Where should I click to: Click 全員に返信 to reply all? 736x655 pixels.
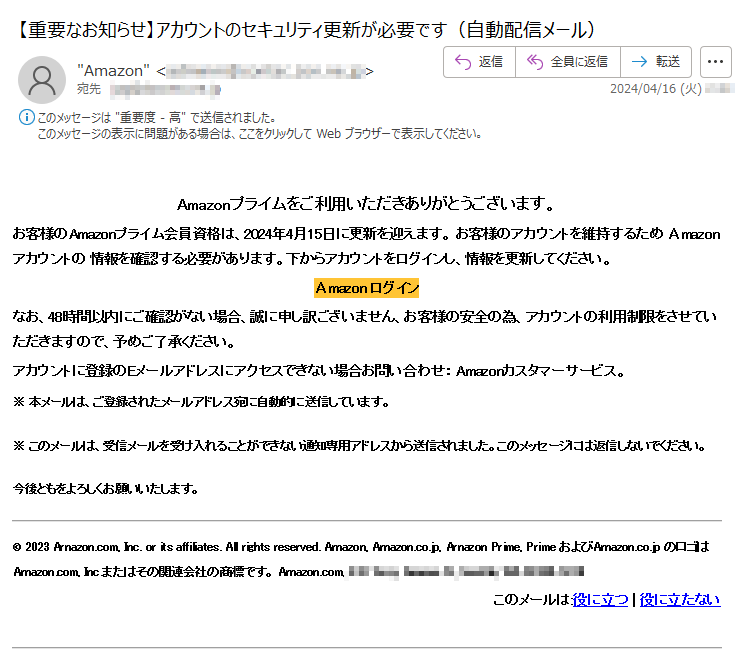[567, 62]
